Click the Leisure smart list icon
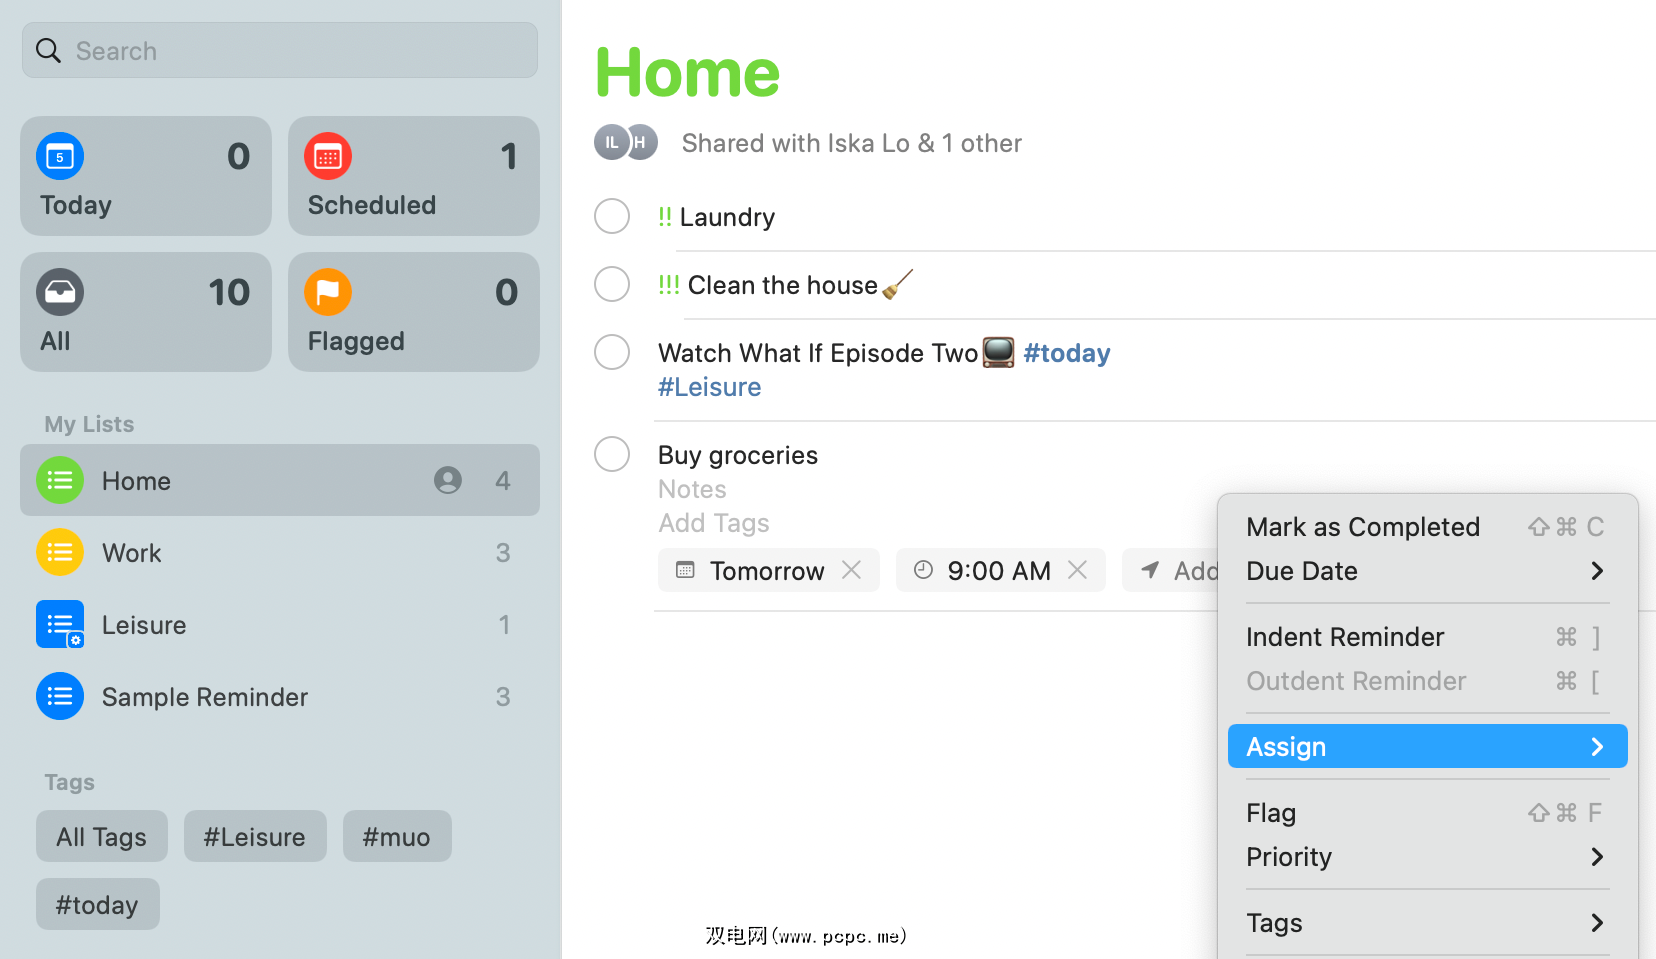This screenshot has height=959, width=1656. (60, 625)
